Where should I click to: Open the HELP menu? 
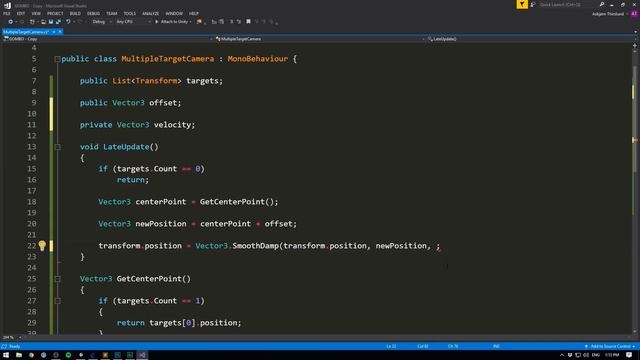(194, 13)
